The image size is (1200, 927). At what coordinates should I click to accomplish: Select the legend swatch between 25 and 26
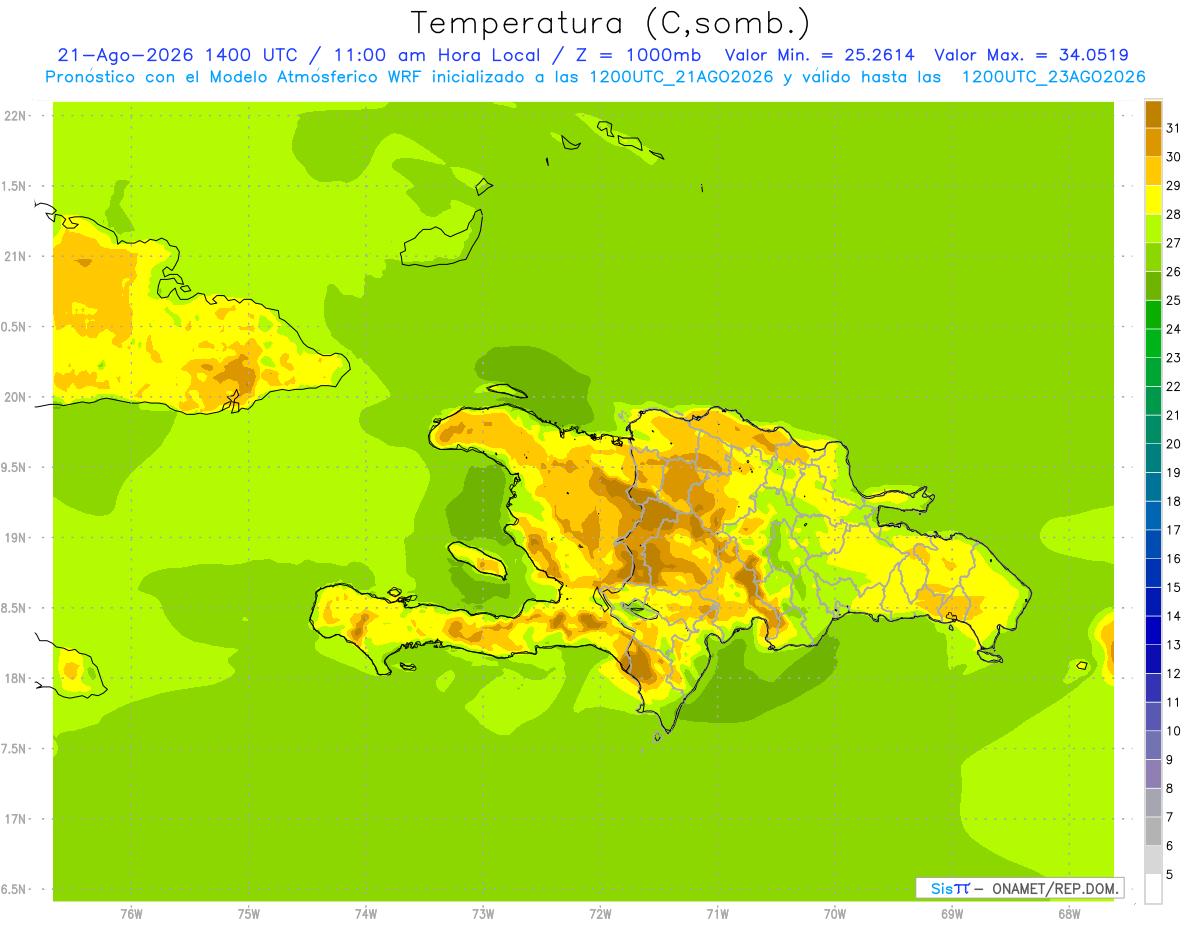click(1153, 286)
